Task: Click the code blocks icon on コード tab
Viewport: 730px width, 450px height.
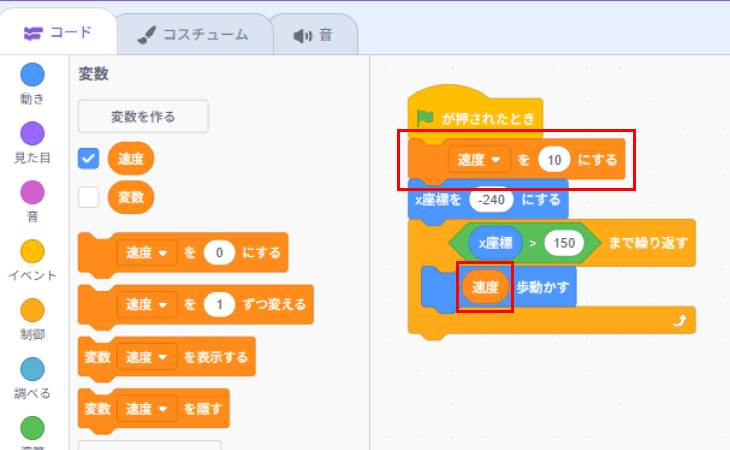Action: (x=33, y=33)
